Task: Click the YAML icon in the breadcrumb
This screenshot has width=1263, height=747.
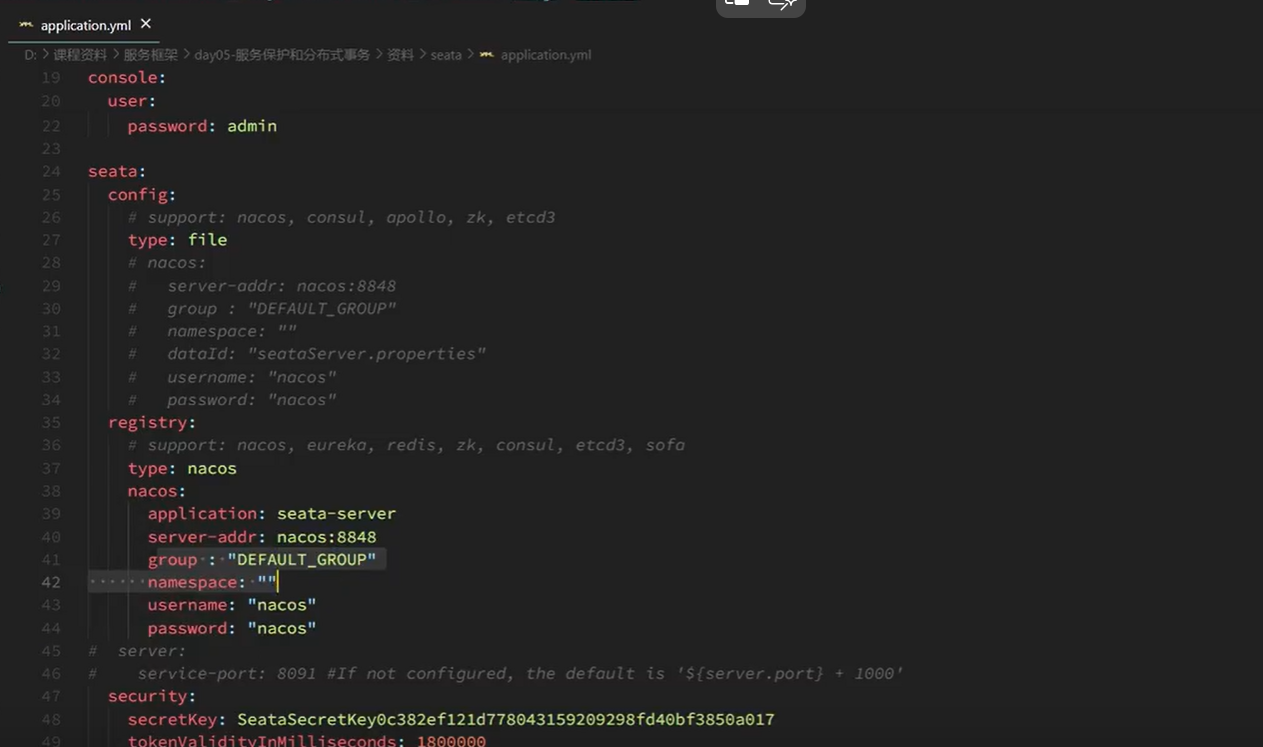Action: pyautogui.click(x=487, y=55)
